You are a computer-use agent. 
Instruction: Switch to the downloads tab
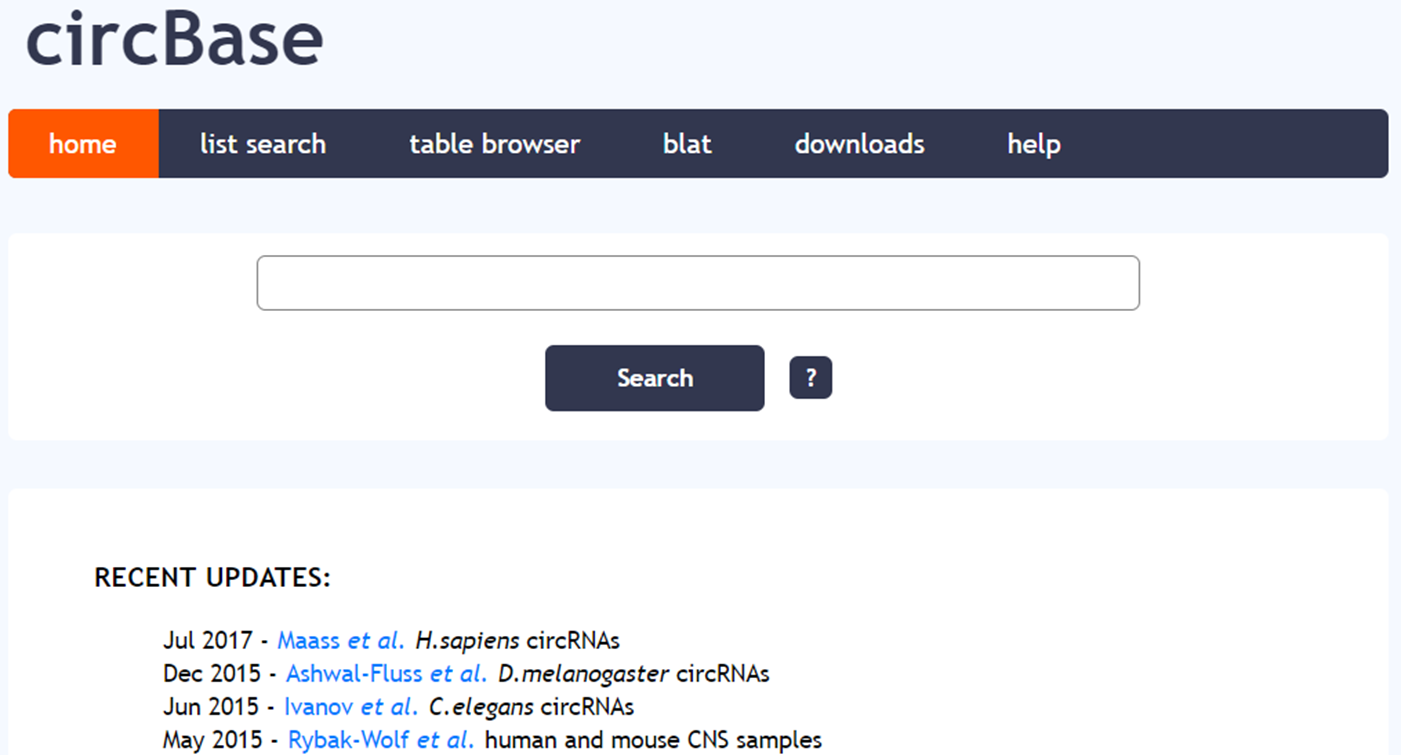860,144
